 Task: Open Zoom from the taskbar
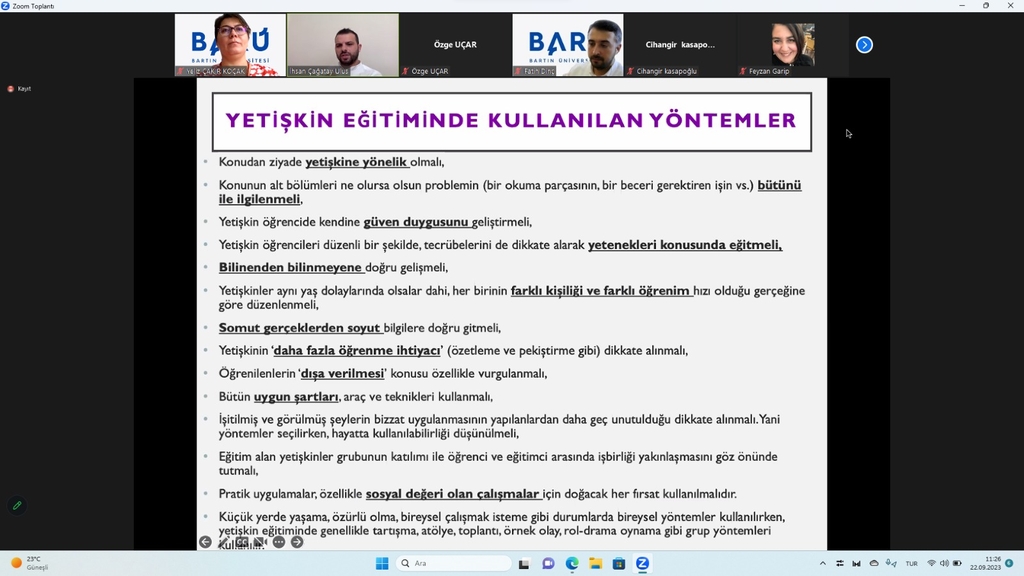[x=642, y=563]
